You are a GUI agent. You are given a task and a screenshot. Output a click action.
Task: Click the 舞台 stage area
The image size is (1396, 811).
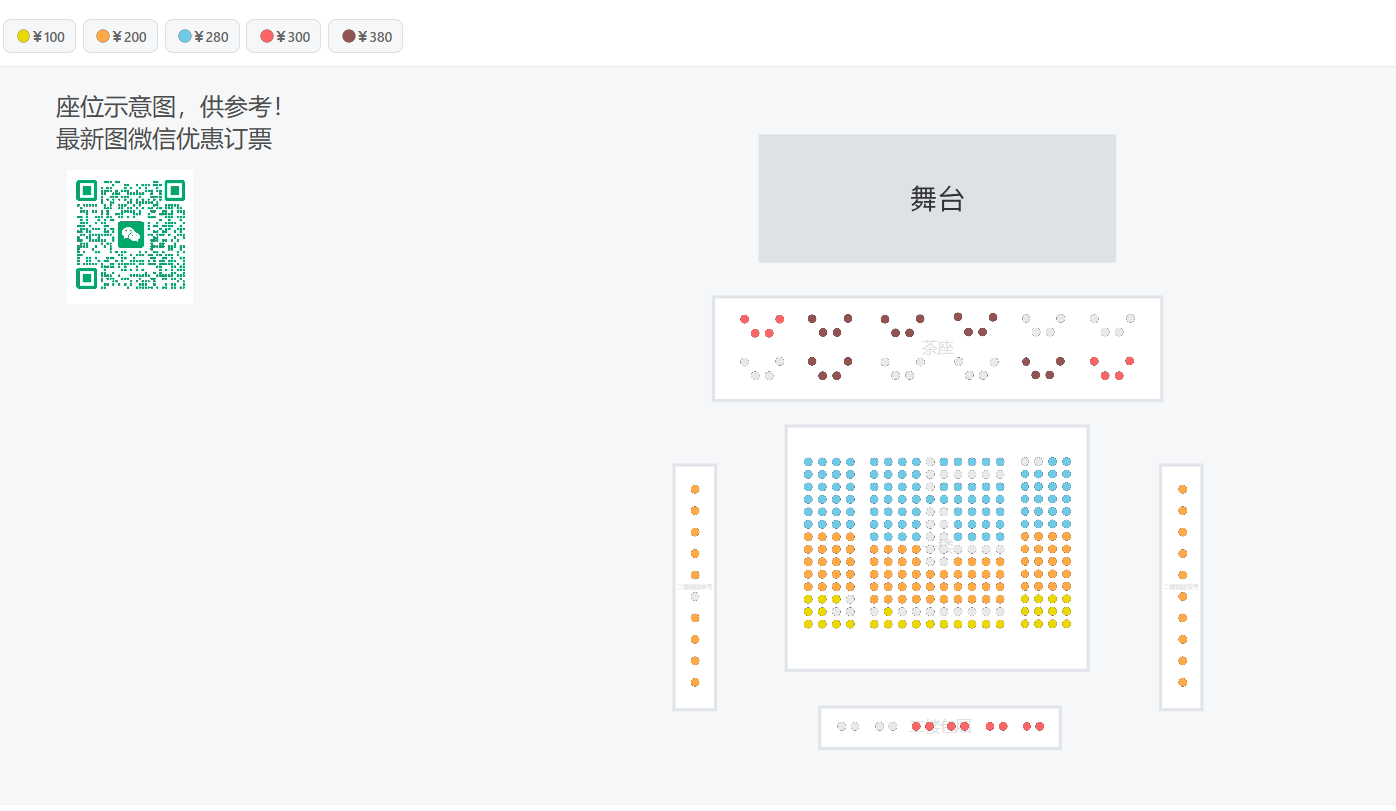click(x=937, y=199)
